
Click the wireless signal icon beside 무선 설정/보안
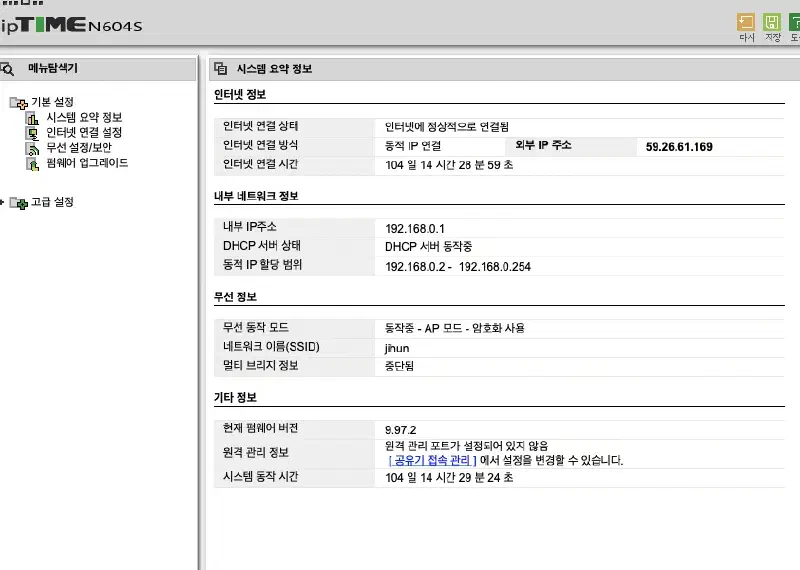click(32, 148)
